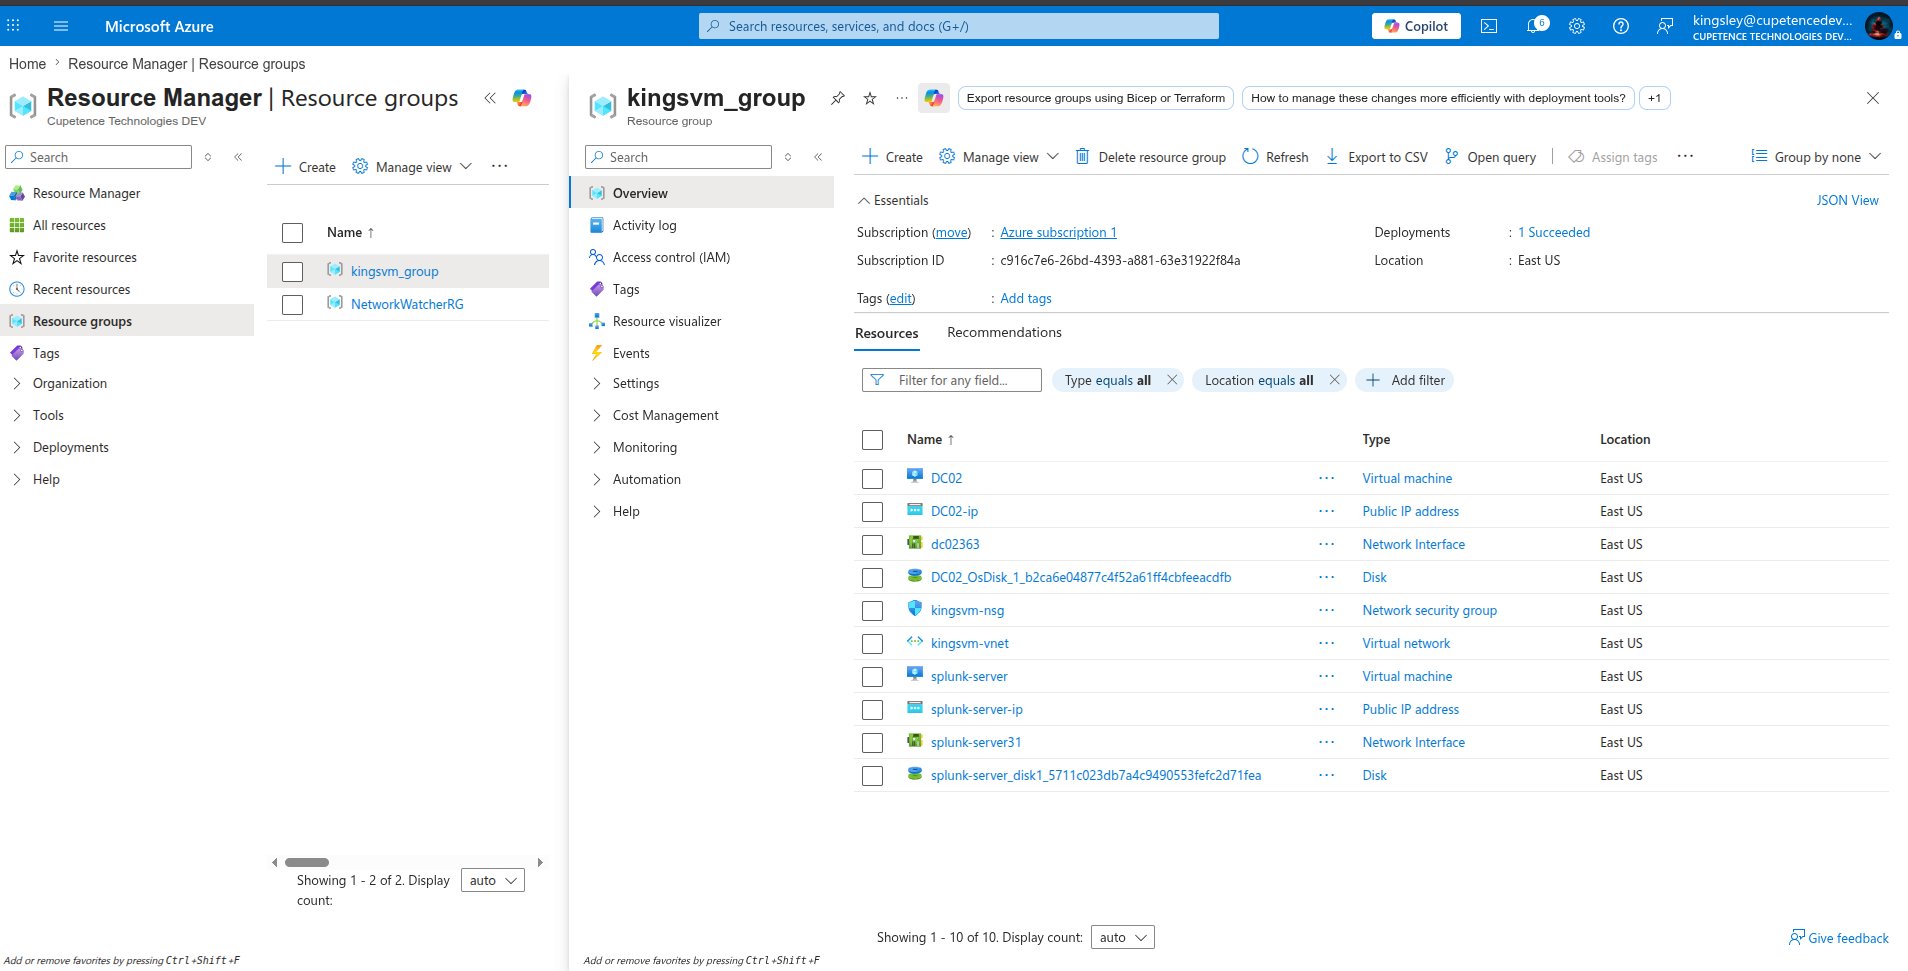Click the Copilot icon next to kingsvm_group suggestions
This screenshot has width=1908, height=971.
[x=934, y=98]
